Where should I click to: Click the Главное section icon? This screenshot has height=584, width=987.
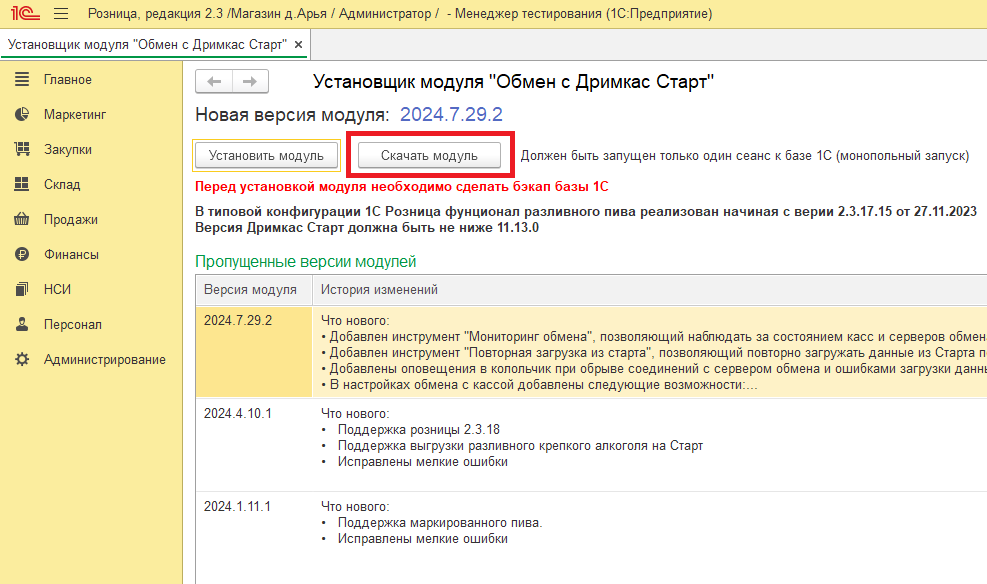[x=22, y=80]
